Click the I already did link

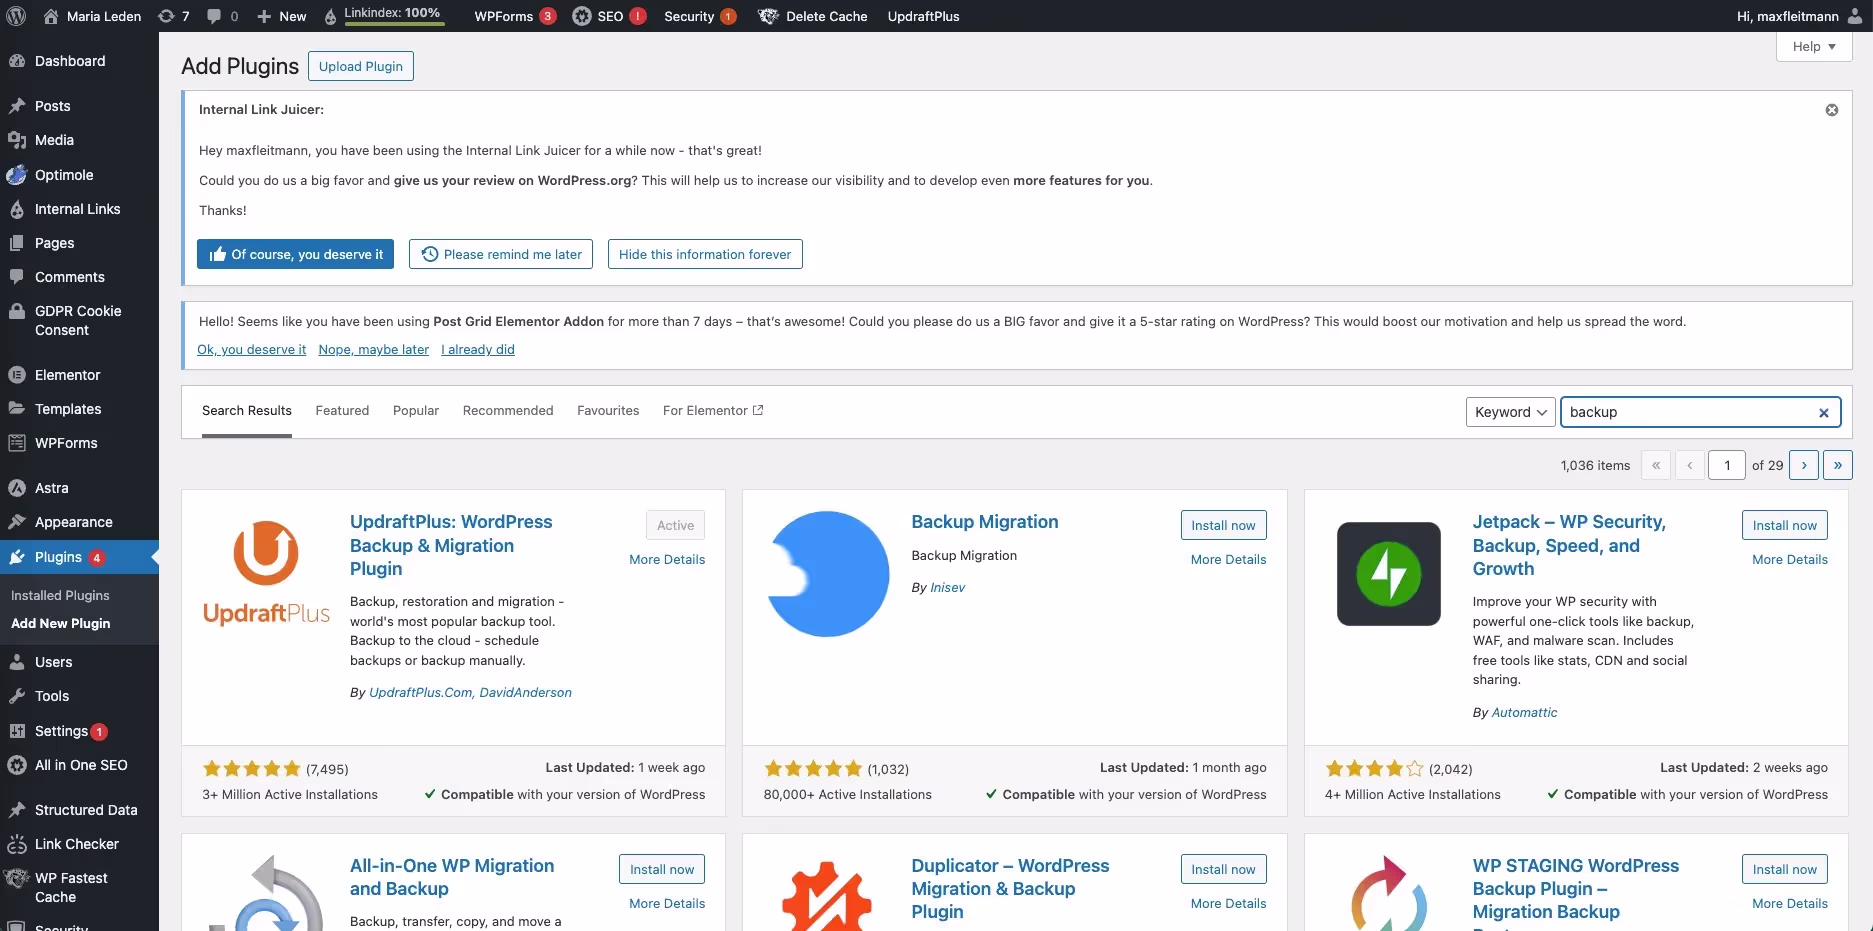tap(478, 350)
